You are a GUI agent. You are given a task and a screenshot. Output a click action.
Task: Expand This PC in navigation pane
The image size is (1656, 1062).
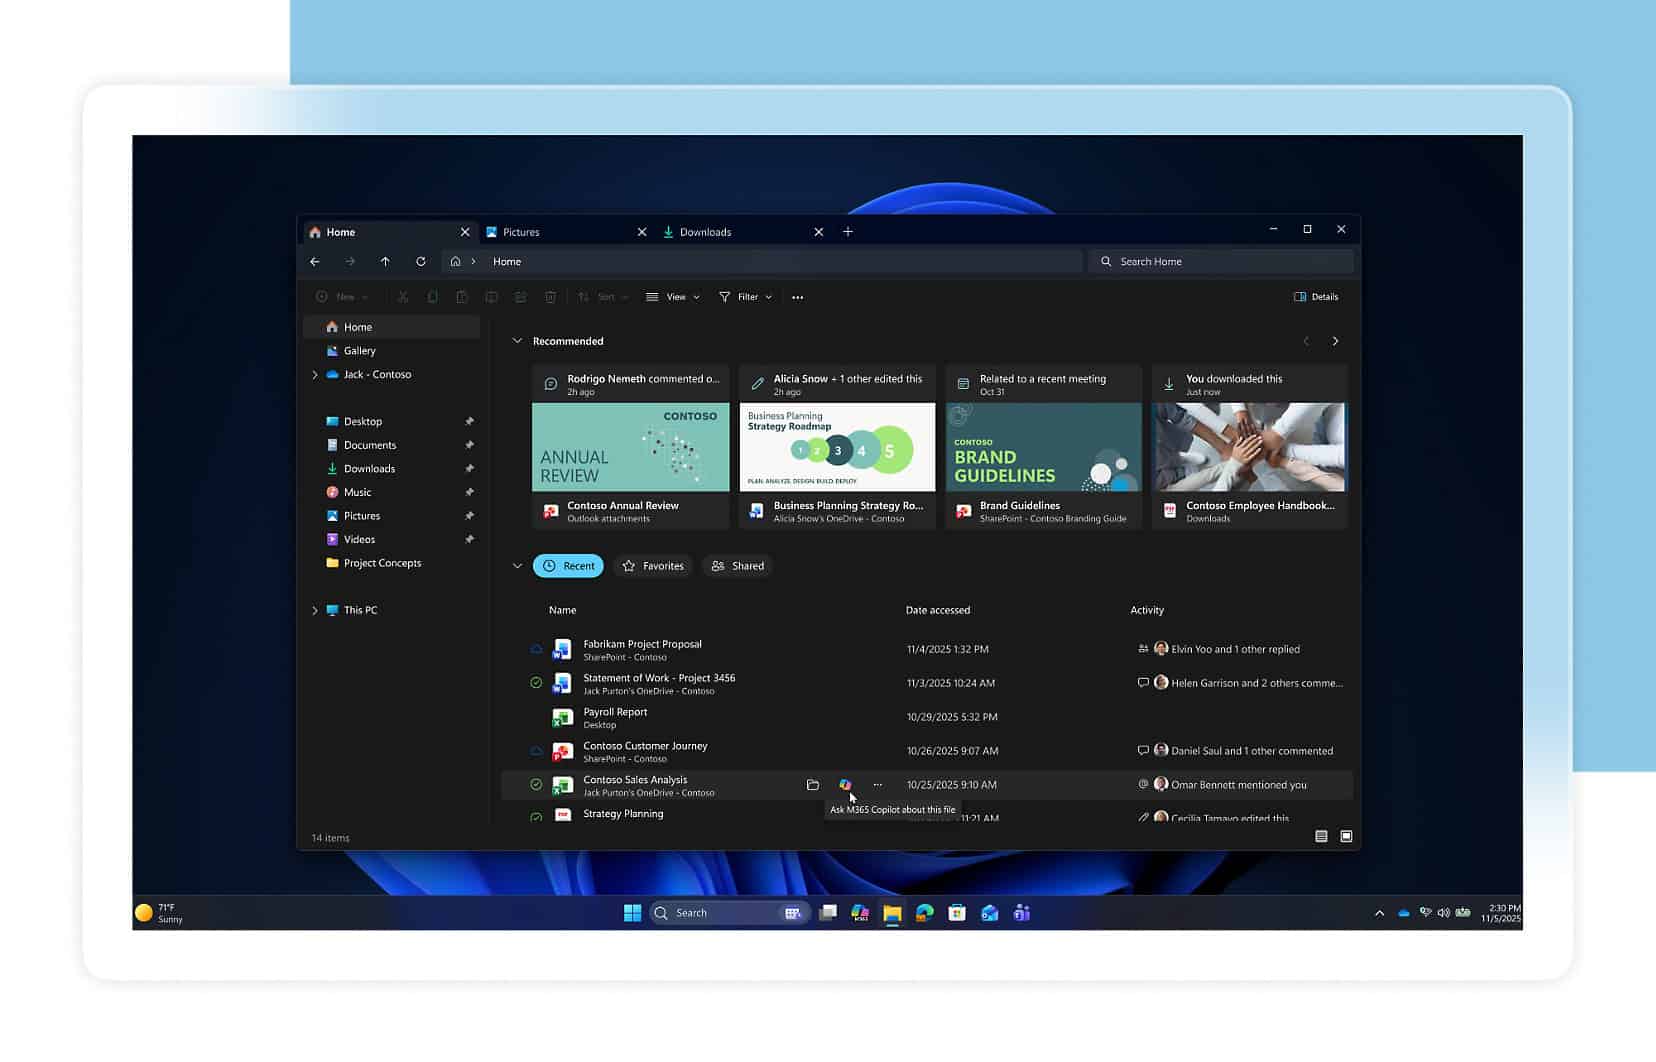(315, 610)
